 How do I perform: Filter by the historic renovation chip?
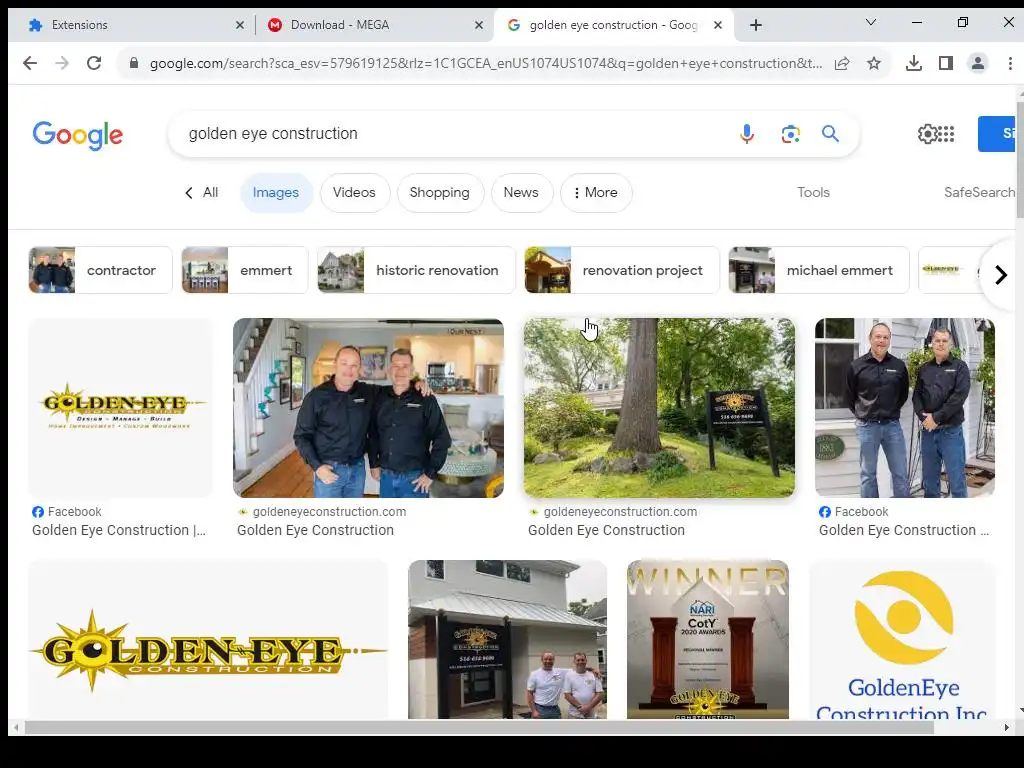pyautogui.click(x=416, y=270)
